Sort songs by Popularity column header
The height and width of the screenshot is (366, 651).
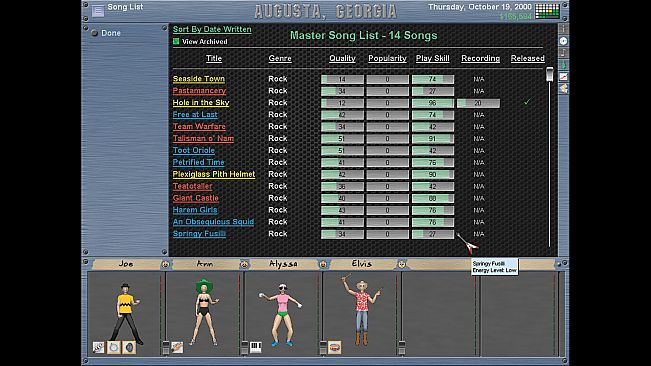[x=387, y=59]
